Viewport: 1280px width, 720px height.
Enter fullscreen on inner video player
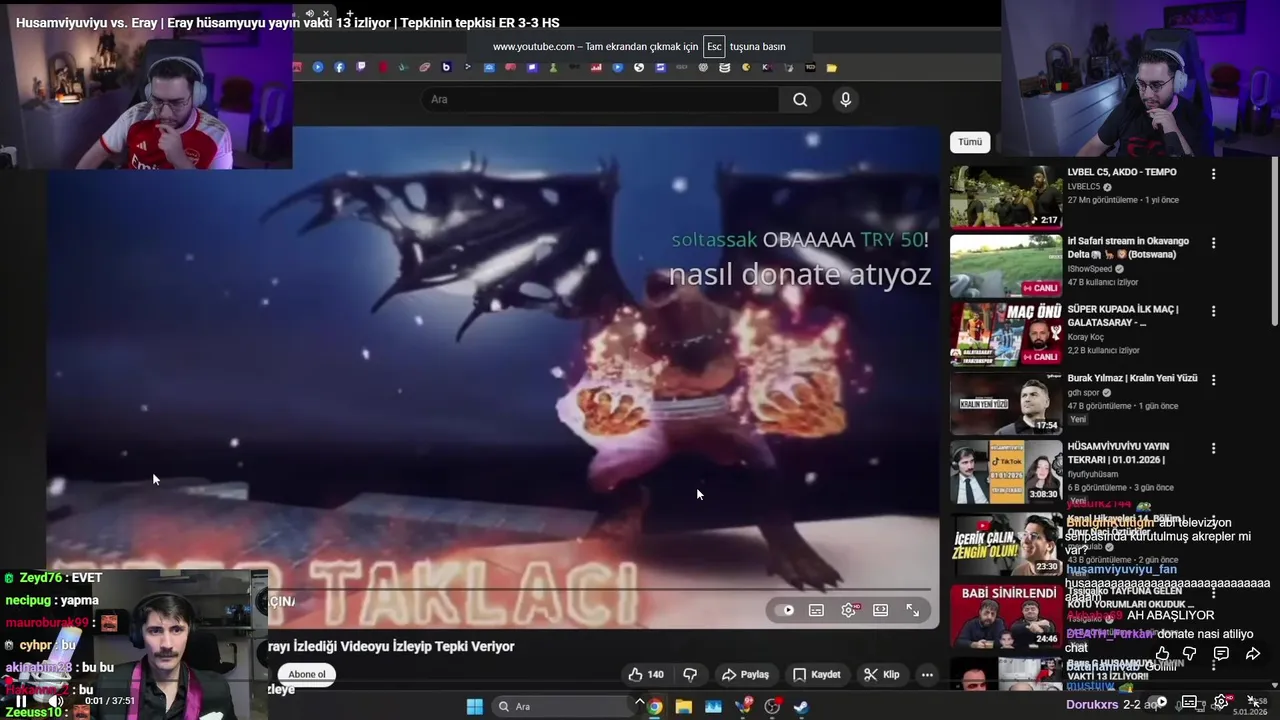coord(913,610)
